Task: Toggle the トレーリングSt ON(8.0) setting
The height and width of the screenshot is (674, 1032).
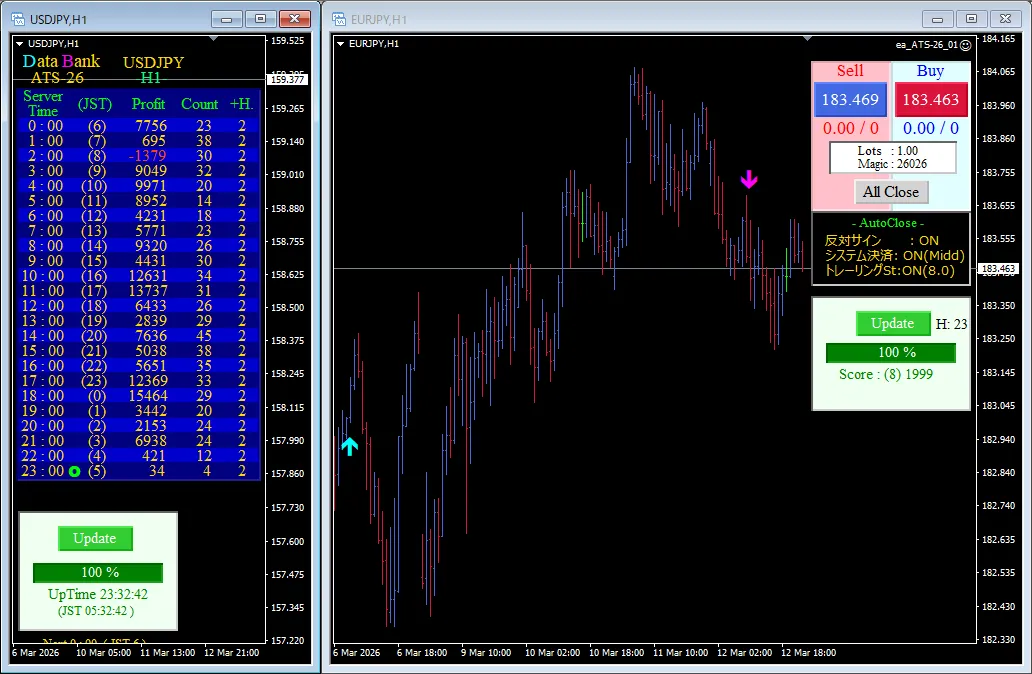Action: pos(889,271)
